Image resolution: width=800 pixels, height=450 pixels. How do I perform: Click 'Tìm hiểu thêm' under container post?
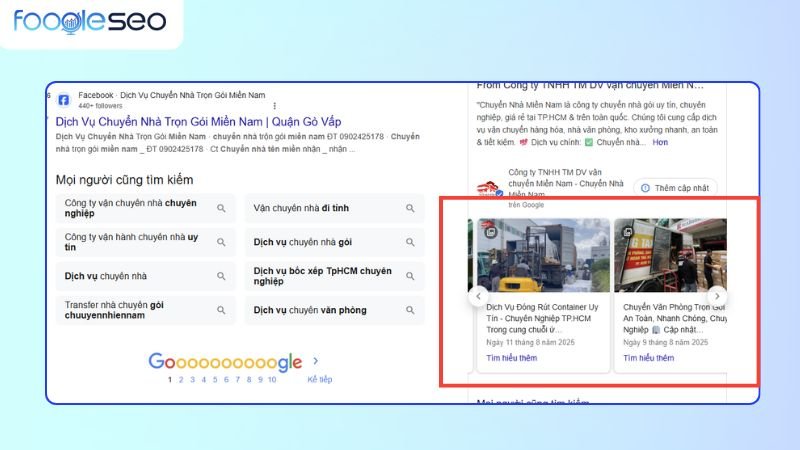coord(511,358)
